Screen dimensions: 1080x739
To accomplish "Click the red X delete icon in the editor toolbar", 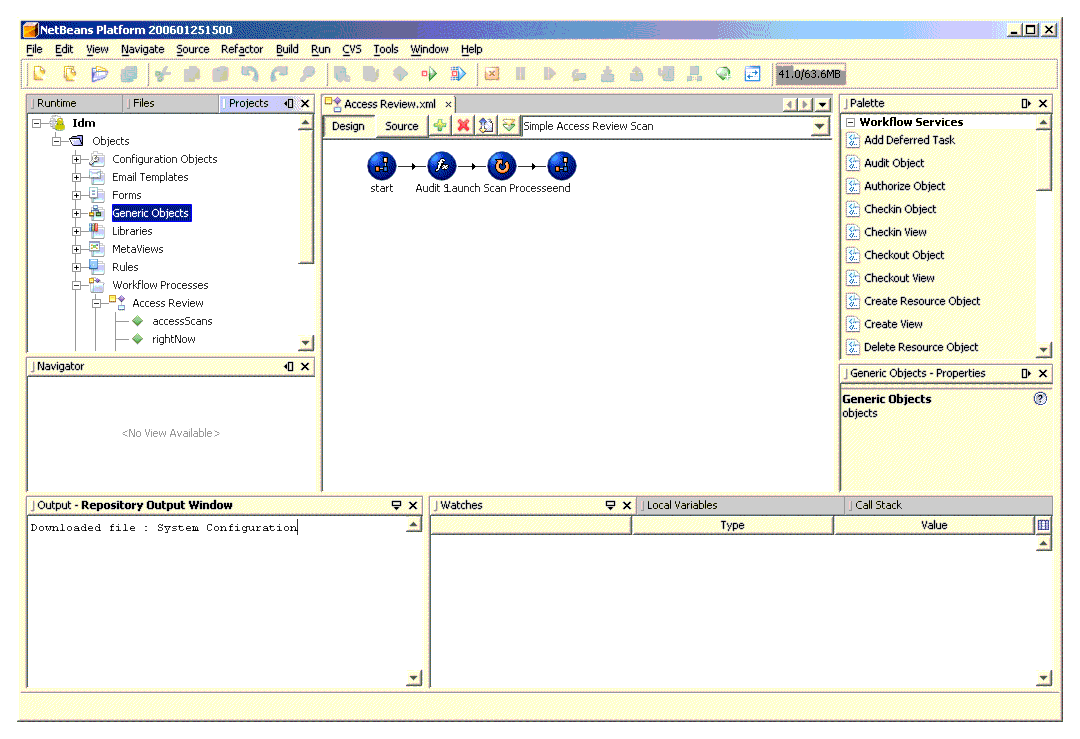I will pyautogui.click(x=463, y=125).
